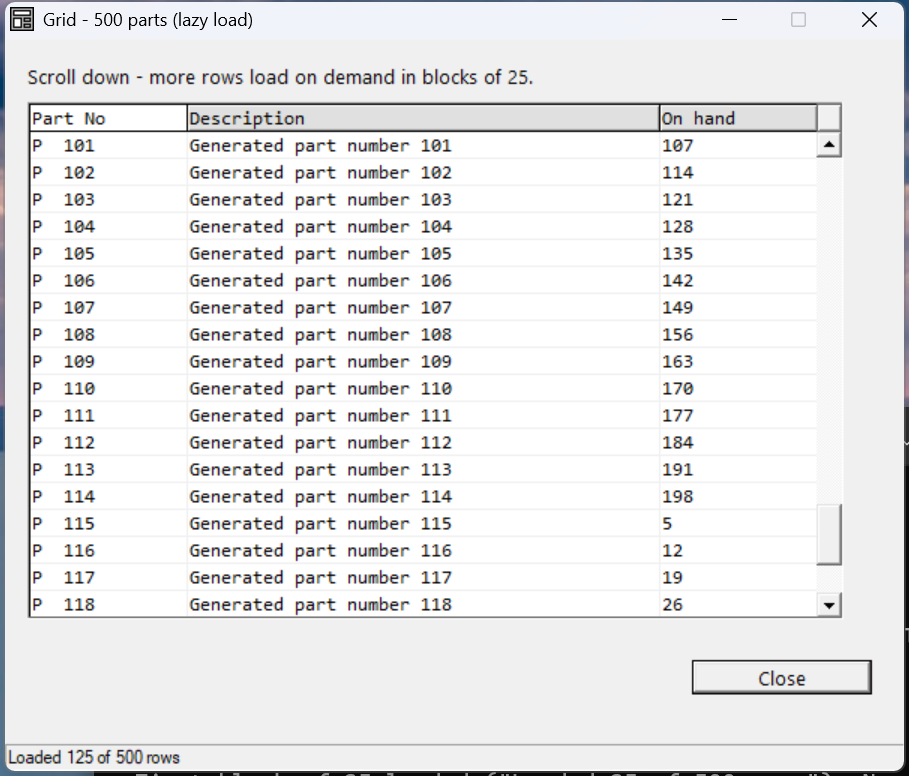Select part number cell P 117
909x776 pixels.
coord(108,577)
